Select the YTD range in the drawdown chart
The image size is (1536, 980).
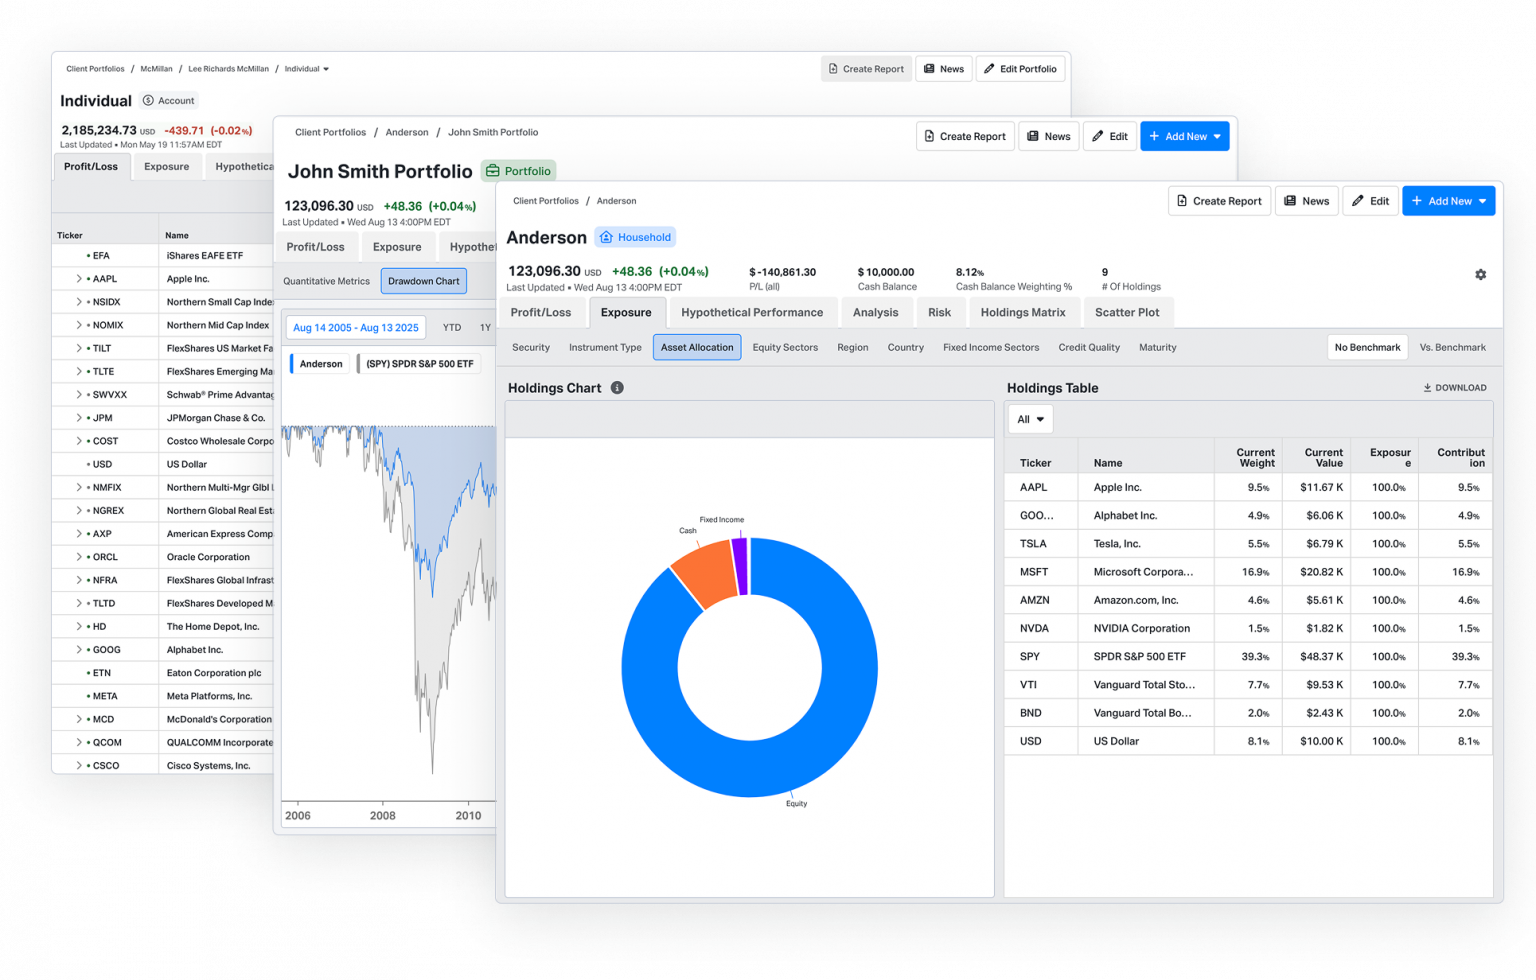coord(452,327)
